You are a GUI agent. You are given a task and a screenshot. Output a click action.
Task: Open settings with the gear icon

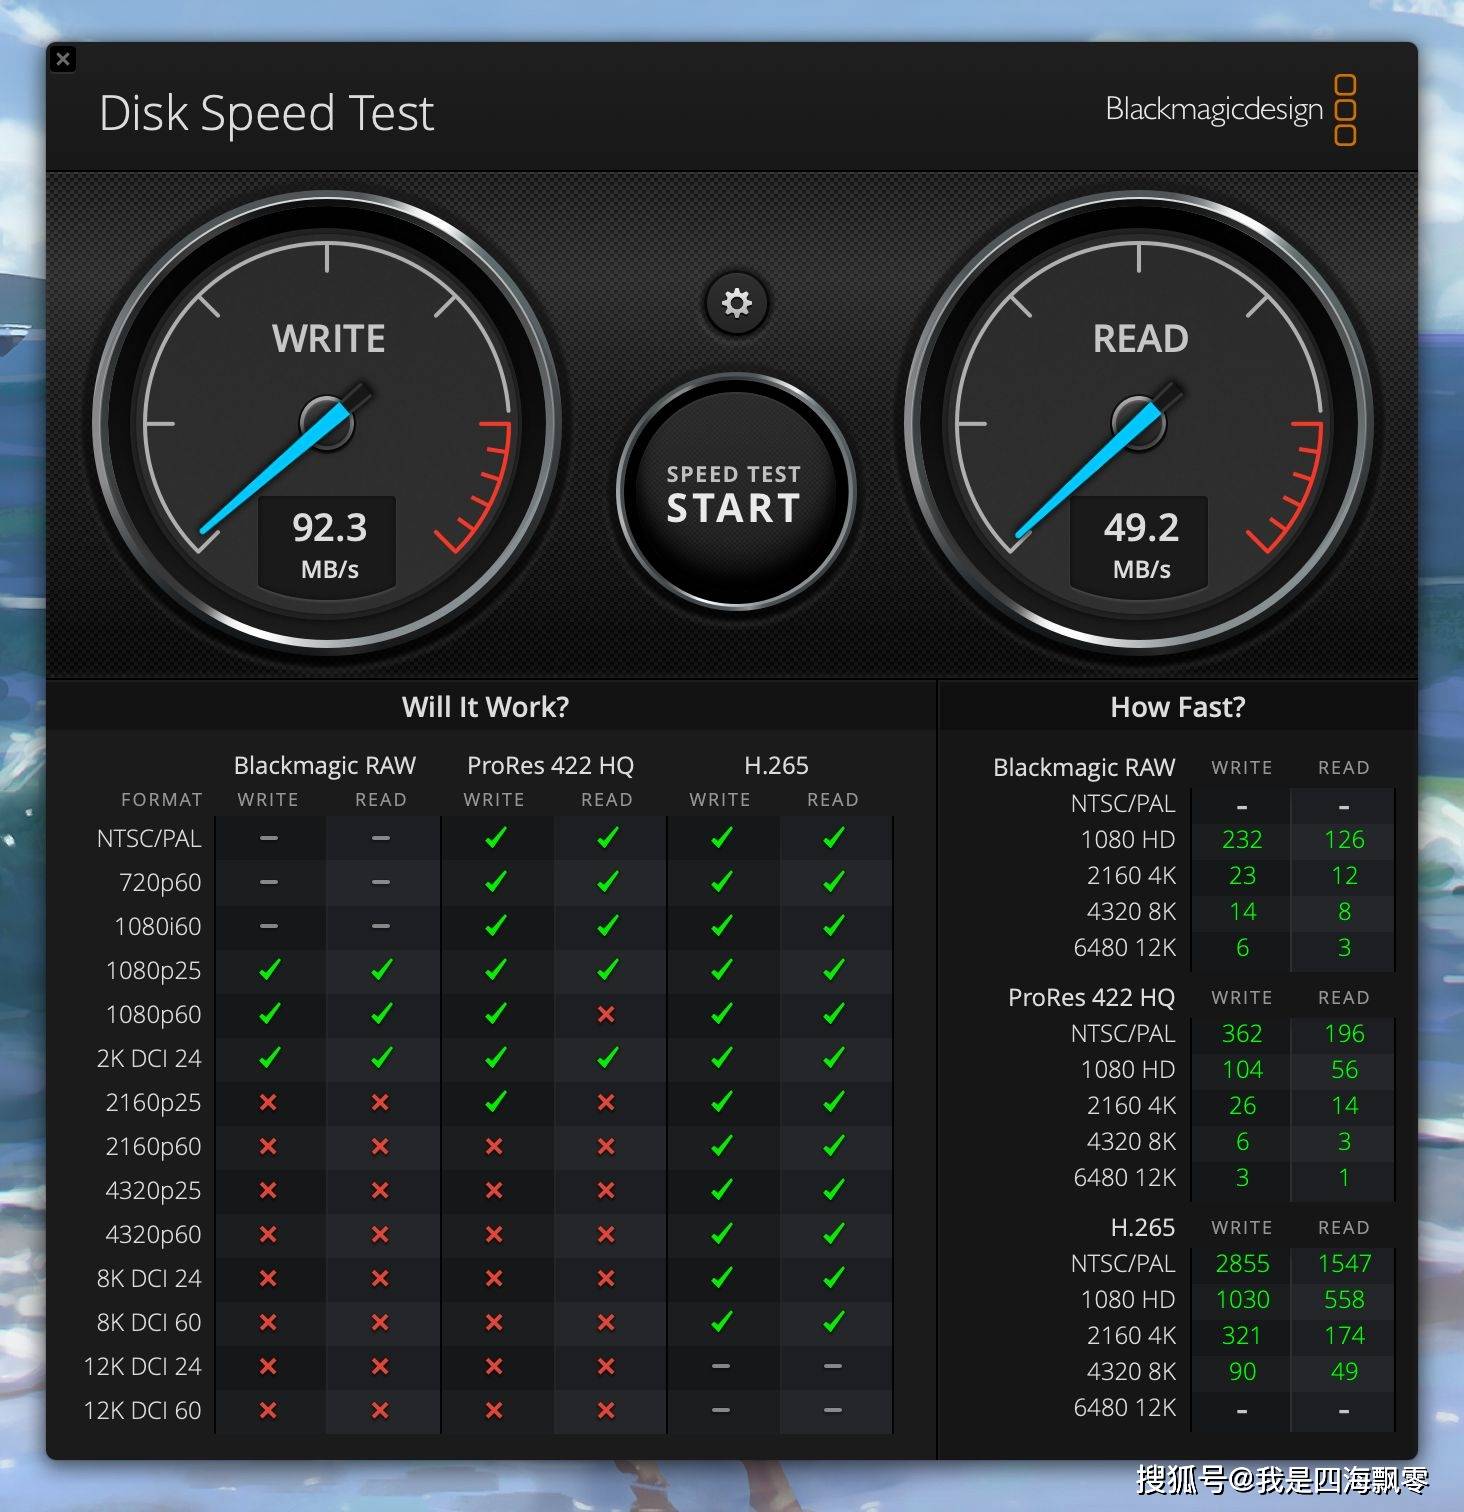point(736,302)
